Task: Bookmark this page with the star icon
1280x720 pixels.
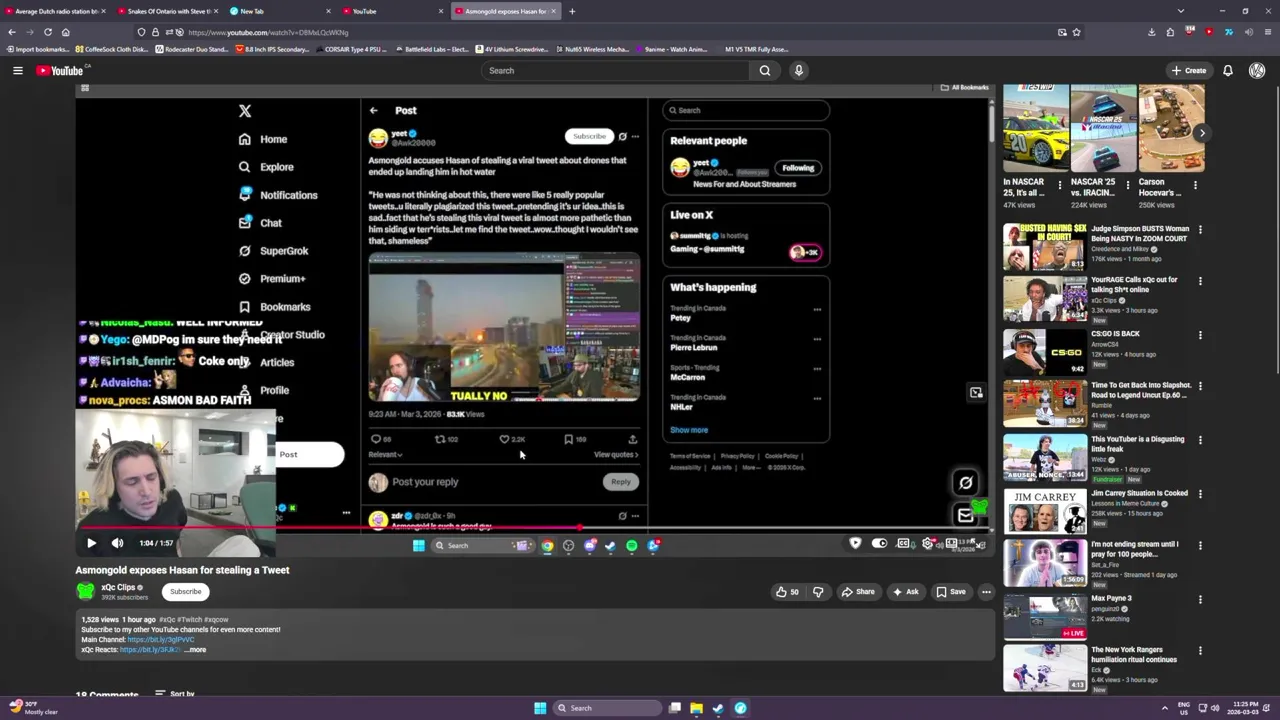Action: pos(1076,32)
